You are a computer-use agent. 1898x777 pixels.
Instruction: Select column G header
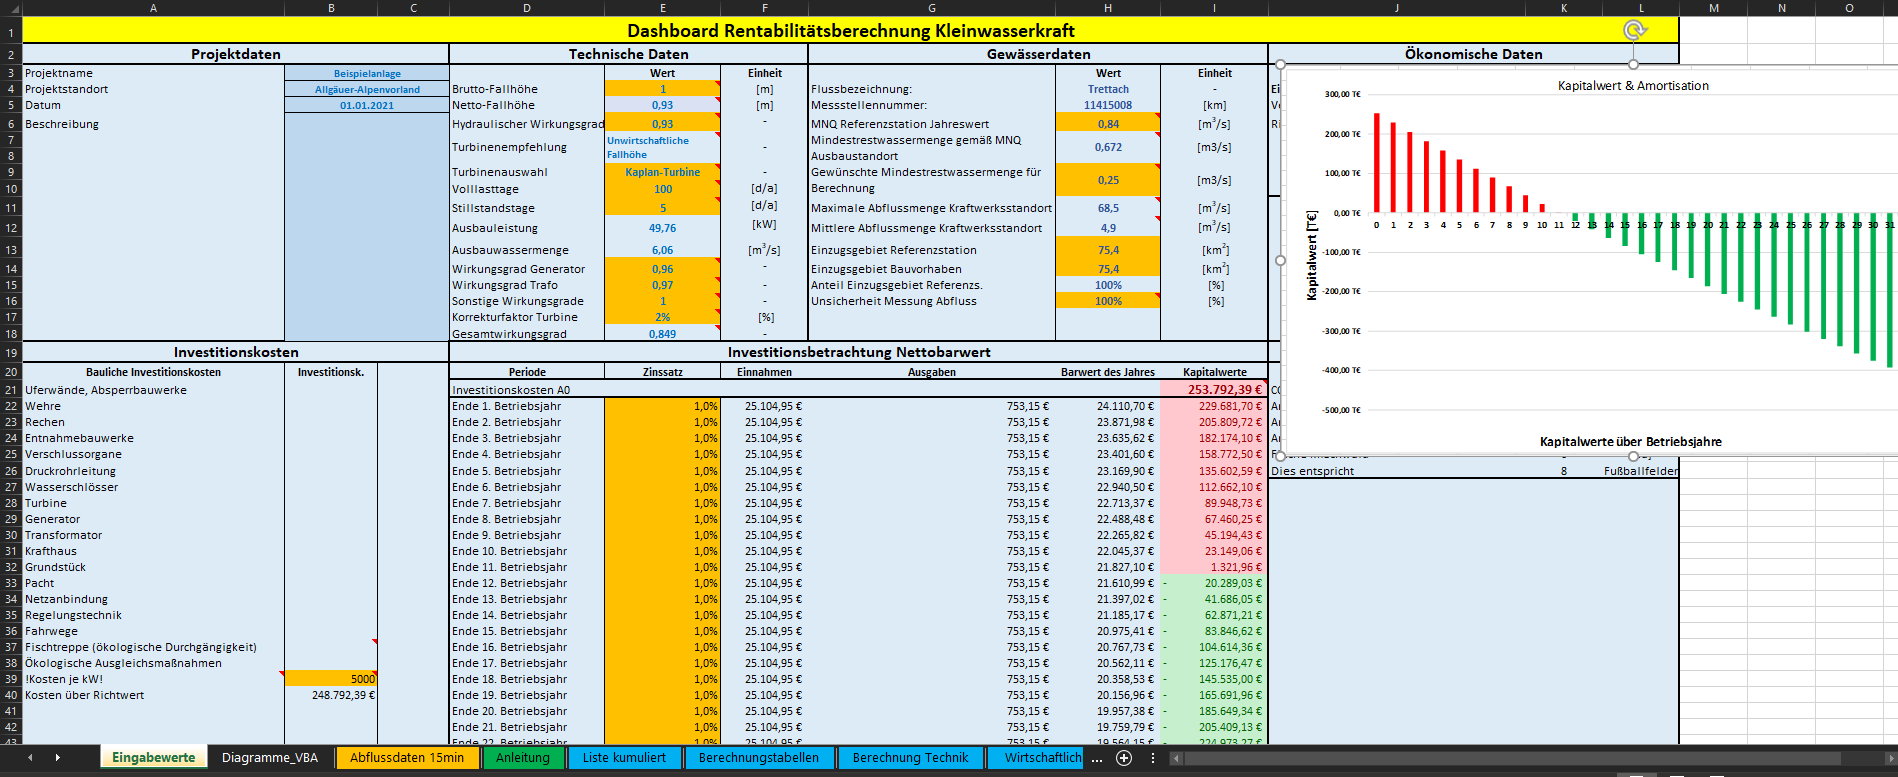pyautogui.click(x=932, y=8)
